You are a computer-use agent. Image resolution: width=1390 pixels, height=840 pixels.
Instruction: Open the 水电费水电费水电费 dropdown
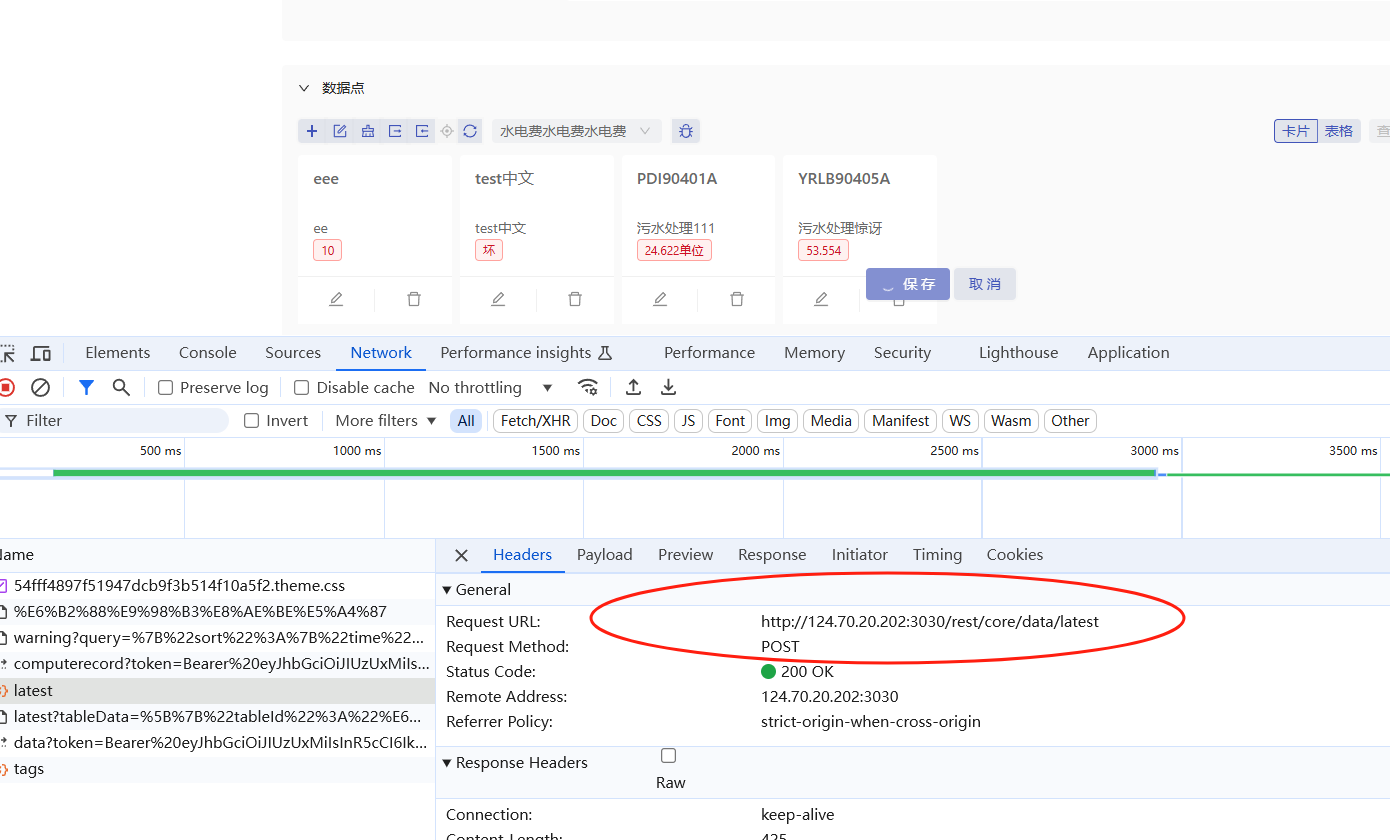[x=576, y=131]
